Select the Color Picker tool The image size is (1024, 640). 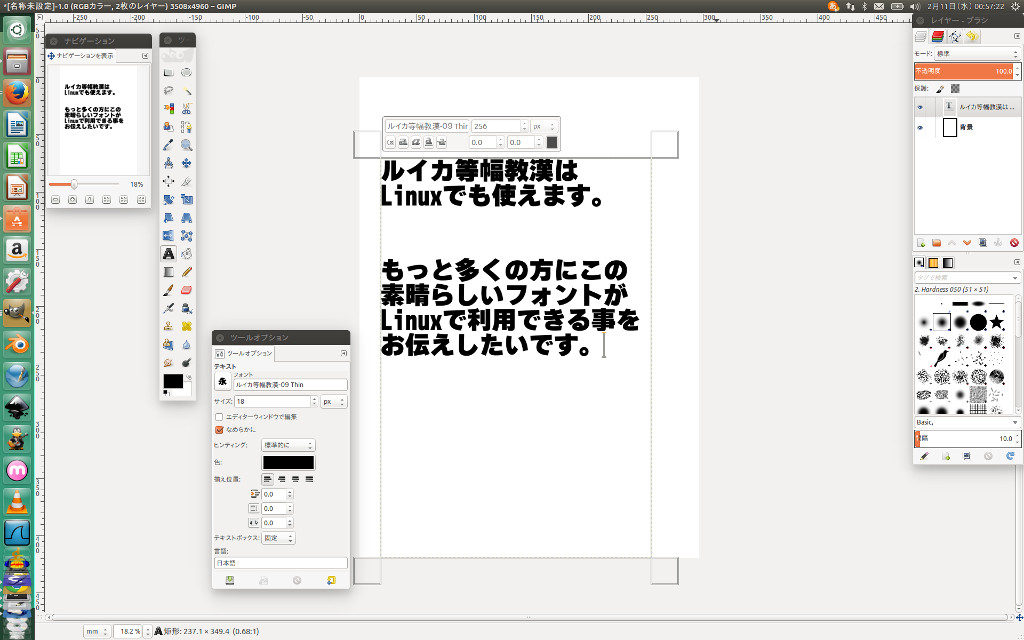(x=168, y=145)
